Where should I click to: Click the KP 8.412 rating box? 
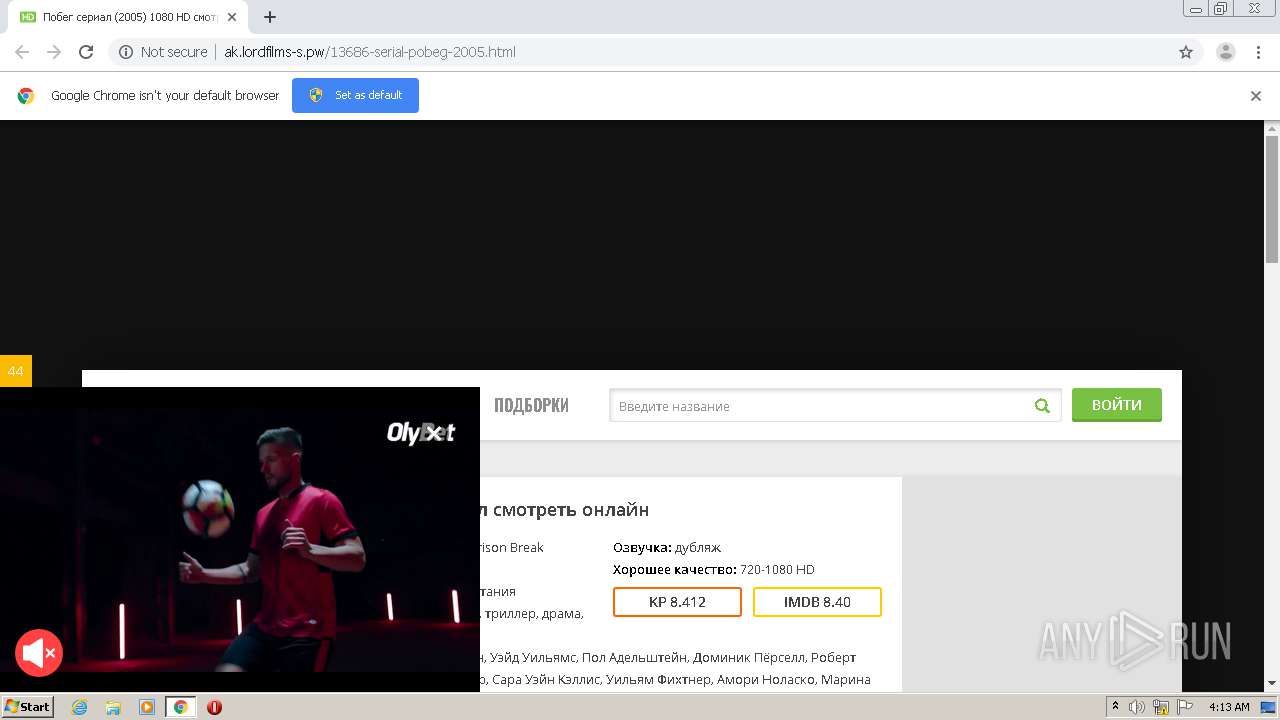[677, 602]
